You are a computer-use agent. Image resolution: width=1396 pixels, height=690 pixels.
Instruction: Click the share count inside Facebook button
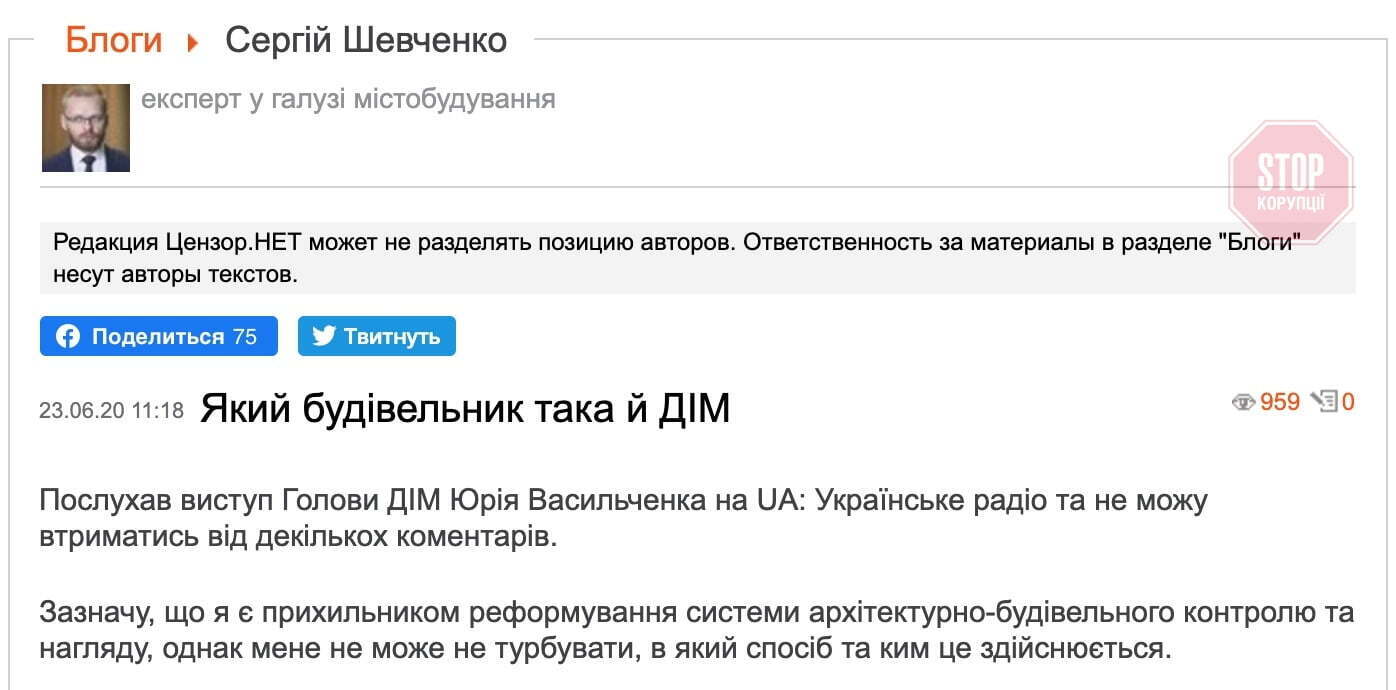click(x=250, y=336)
